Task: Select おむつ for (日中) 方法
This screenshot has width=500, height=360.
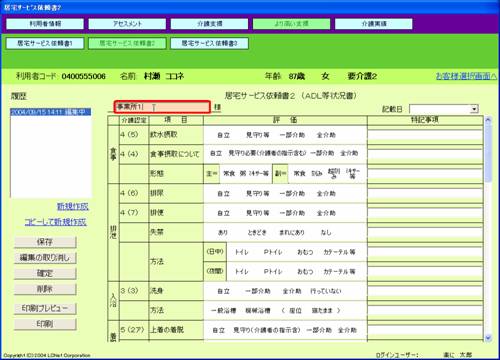Action: pyautogui.click(x=305, y=252)
